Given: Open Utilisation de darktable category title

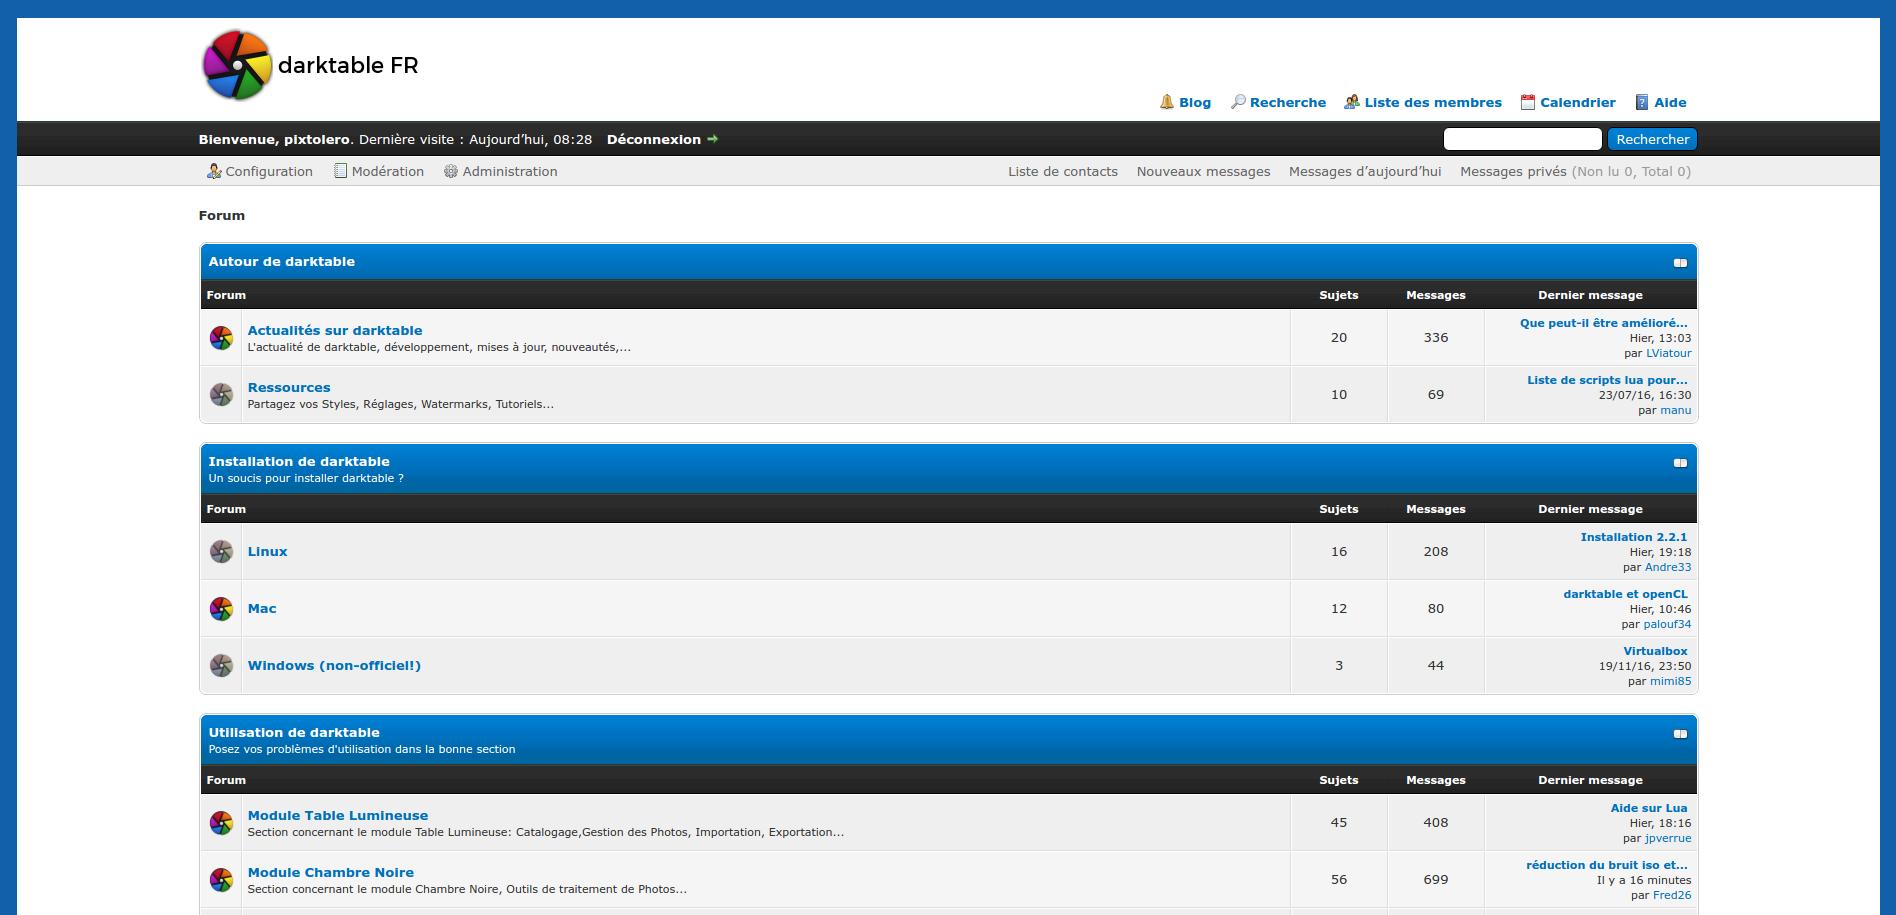Looking at the screenshot, I should point(294,732).
